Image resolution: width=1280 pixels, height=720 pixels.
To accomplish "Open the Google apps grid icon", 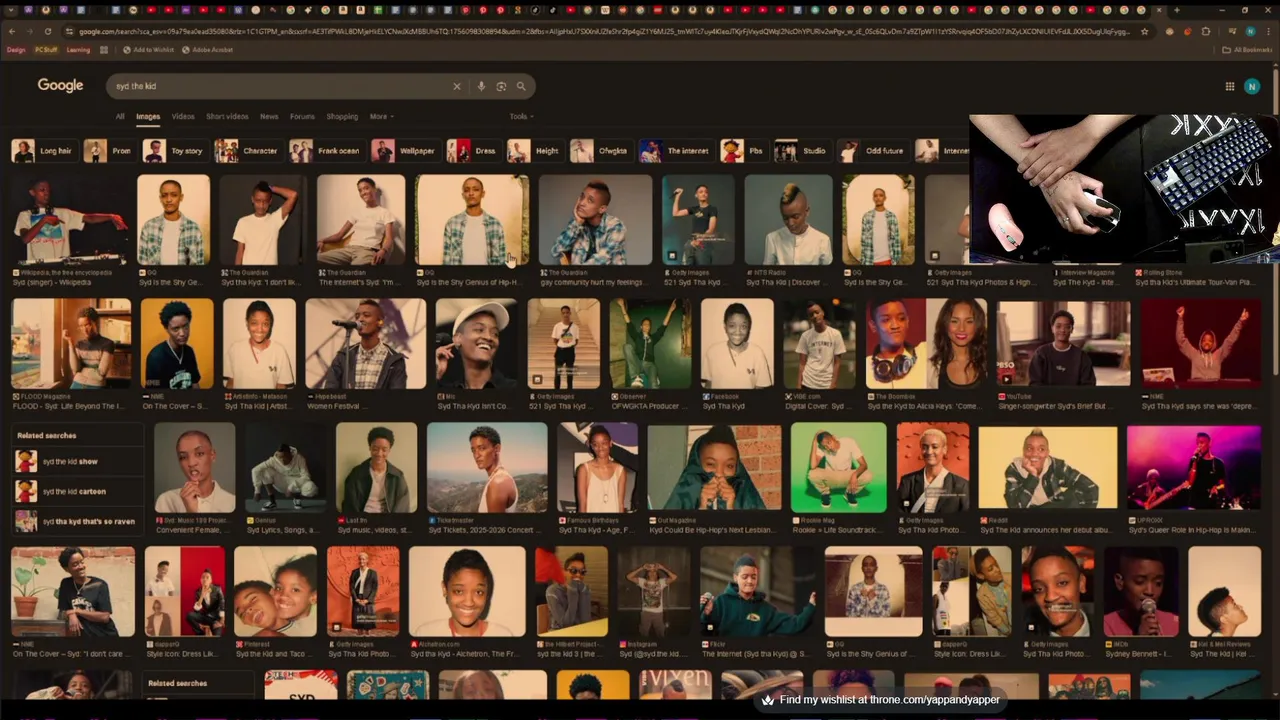I will click(x=1230, y=86).
